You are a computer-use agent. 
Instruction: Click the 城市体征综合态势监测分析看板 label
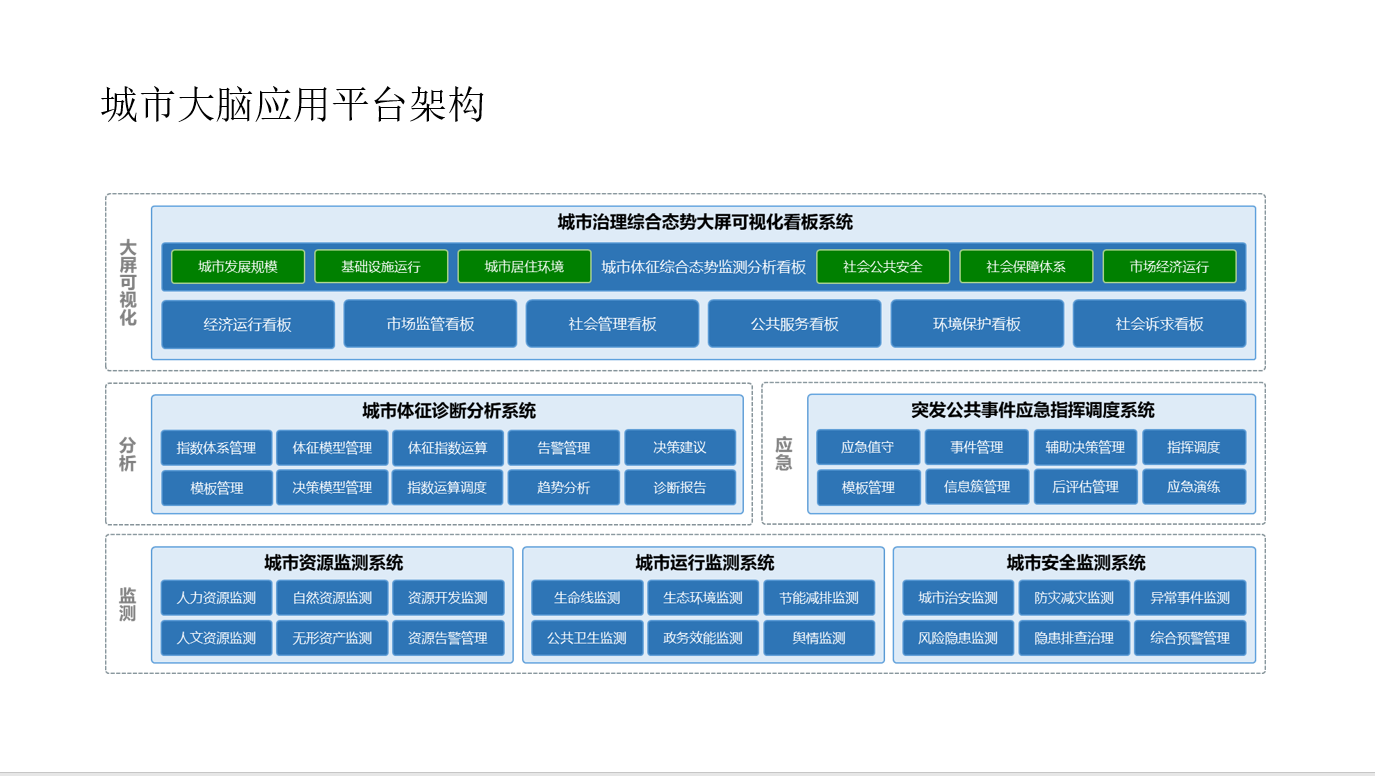point(704,267)
